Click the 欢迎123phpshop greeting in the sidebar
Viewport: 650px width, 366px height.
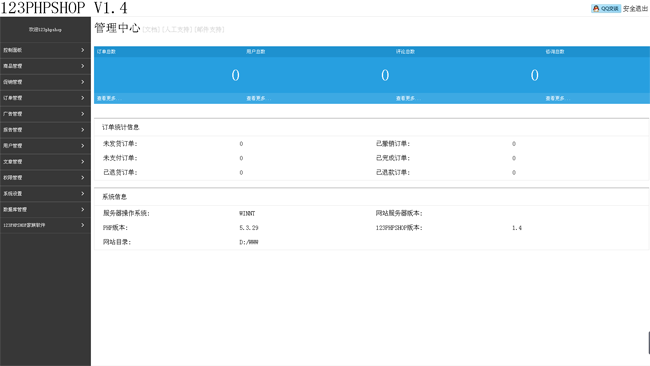click(45, 30)
